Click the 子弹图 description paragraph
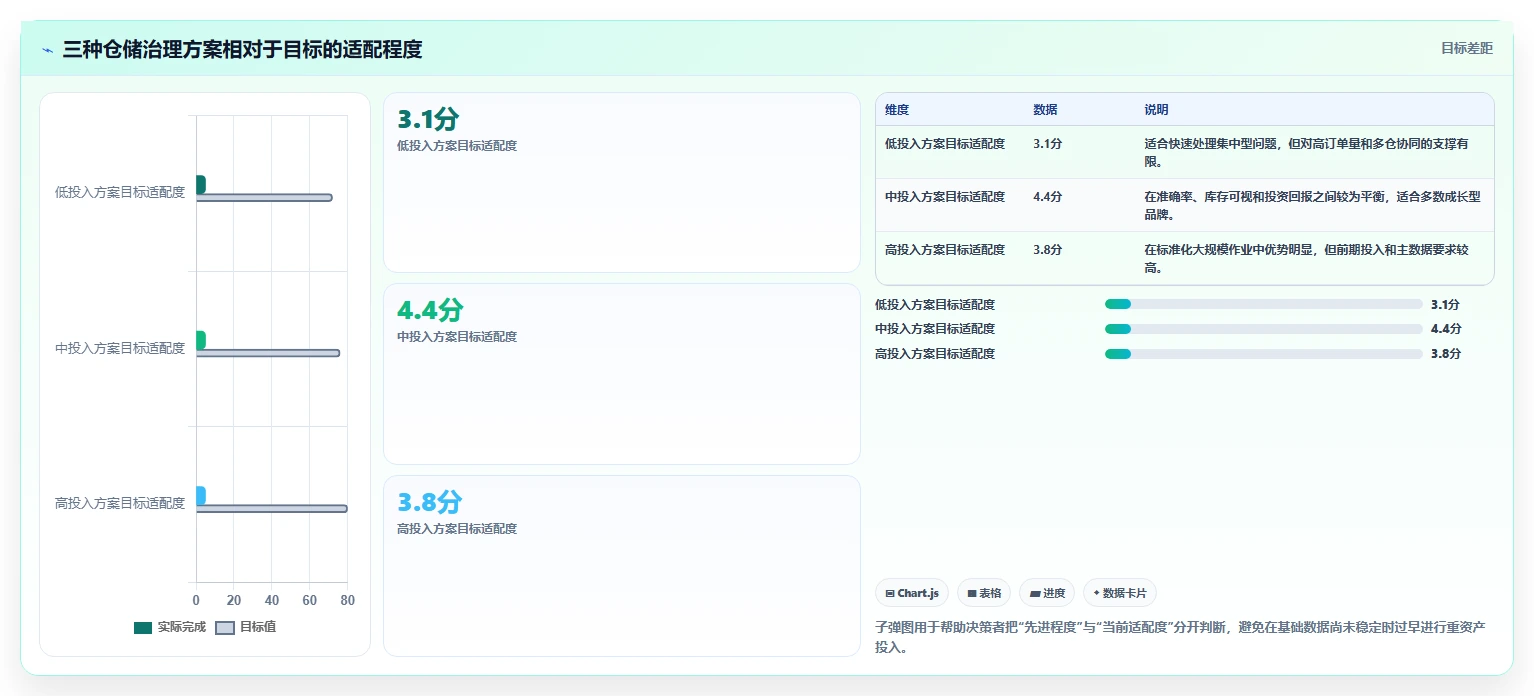This screenshot has height=696, width=1534. (x=1180, y=637)
